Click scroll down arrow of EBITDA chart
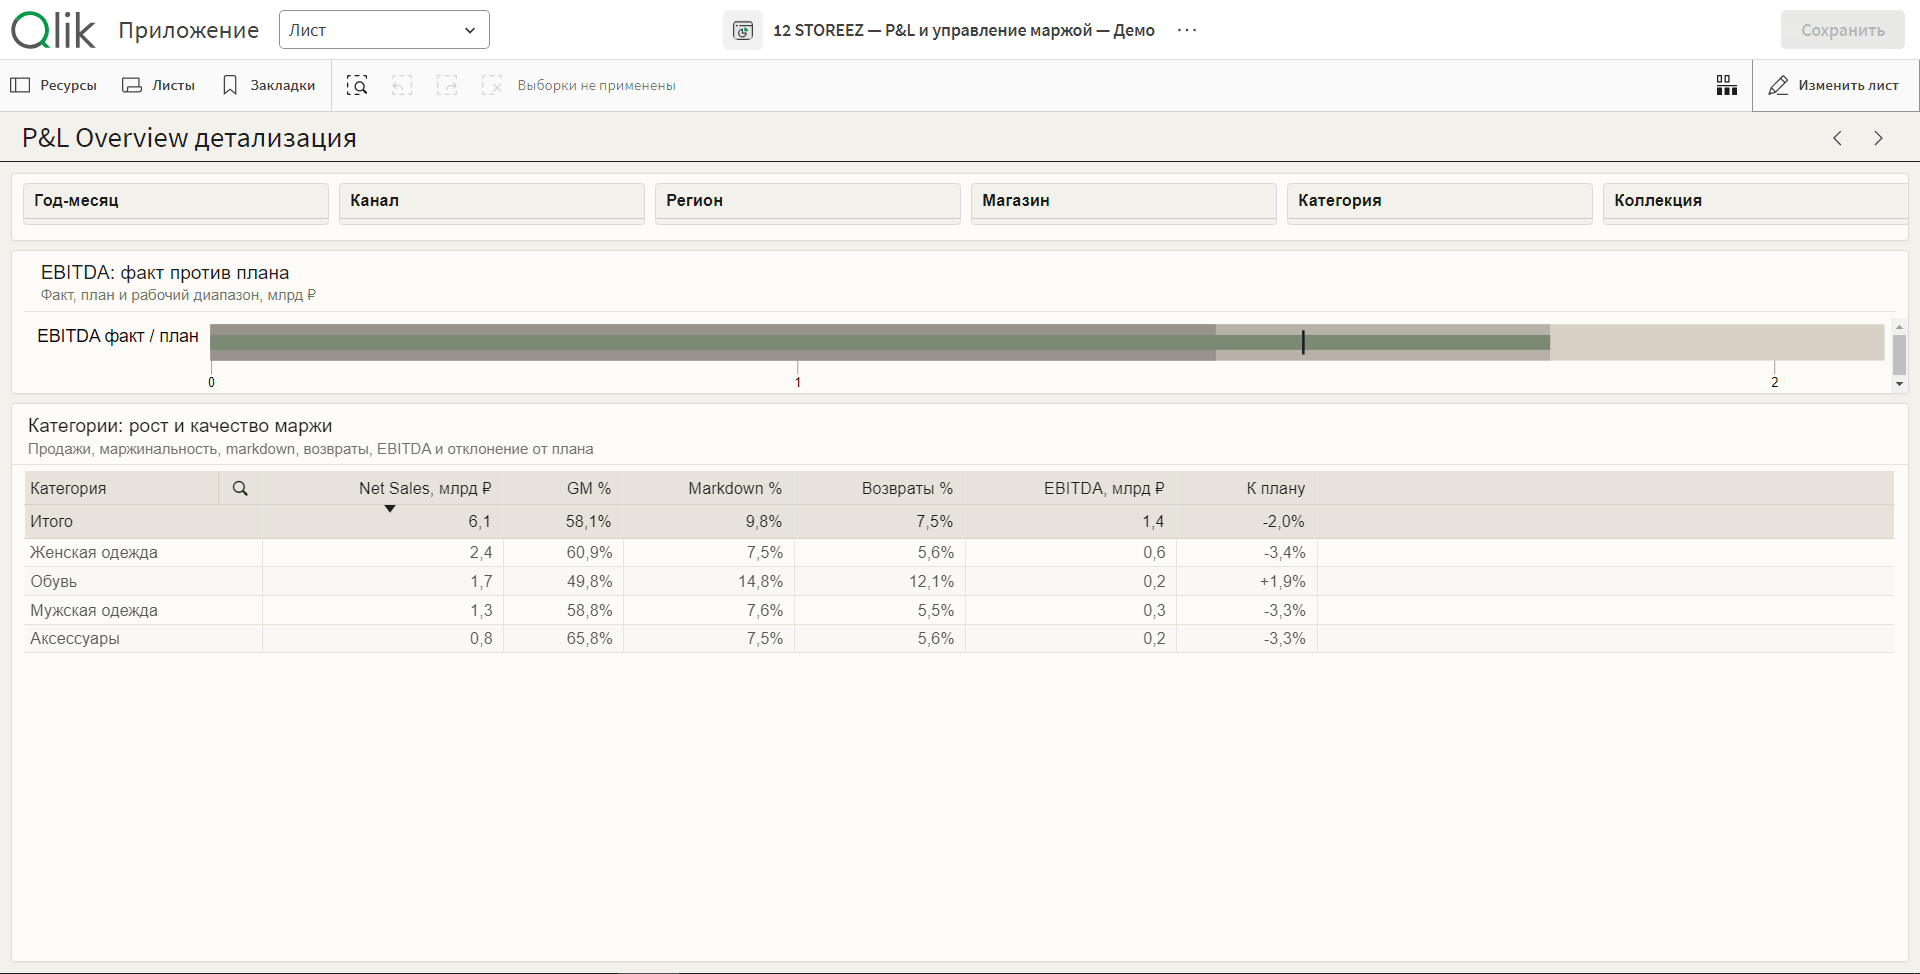 tap(1899, 384)
